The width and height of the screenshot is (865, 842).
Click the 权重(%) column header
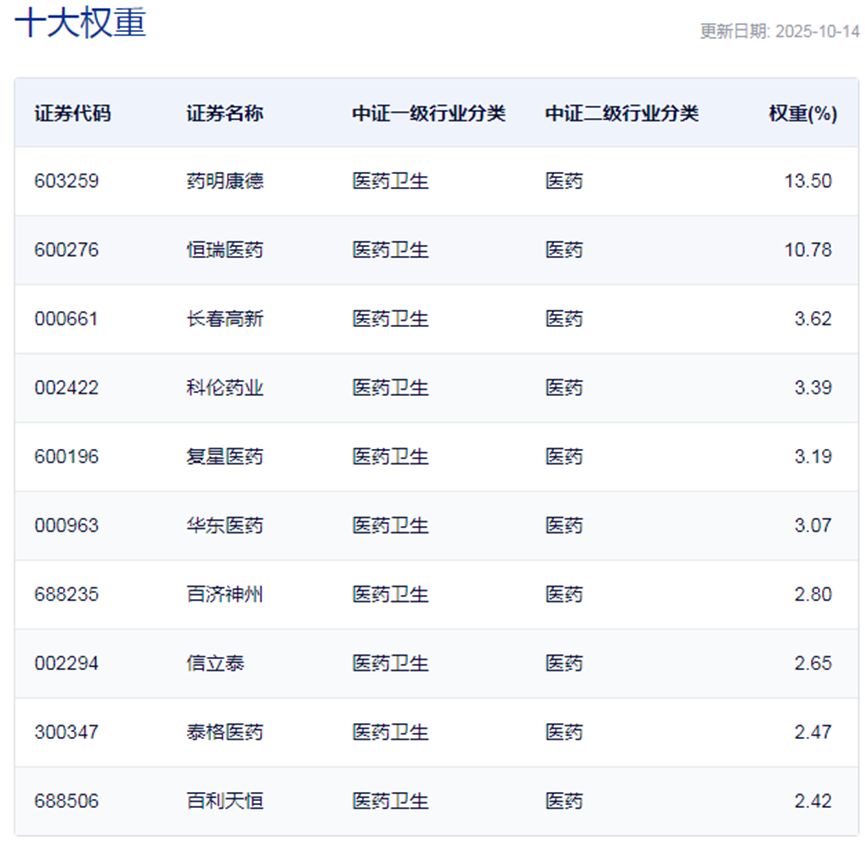pyautogui.click(x=802, y=113)
